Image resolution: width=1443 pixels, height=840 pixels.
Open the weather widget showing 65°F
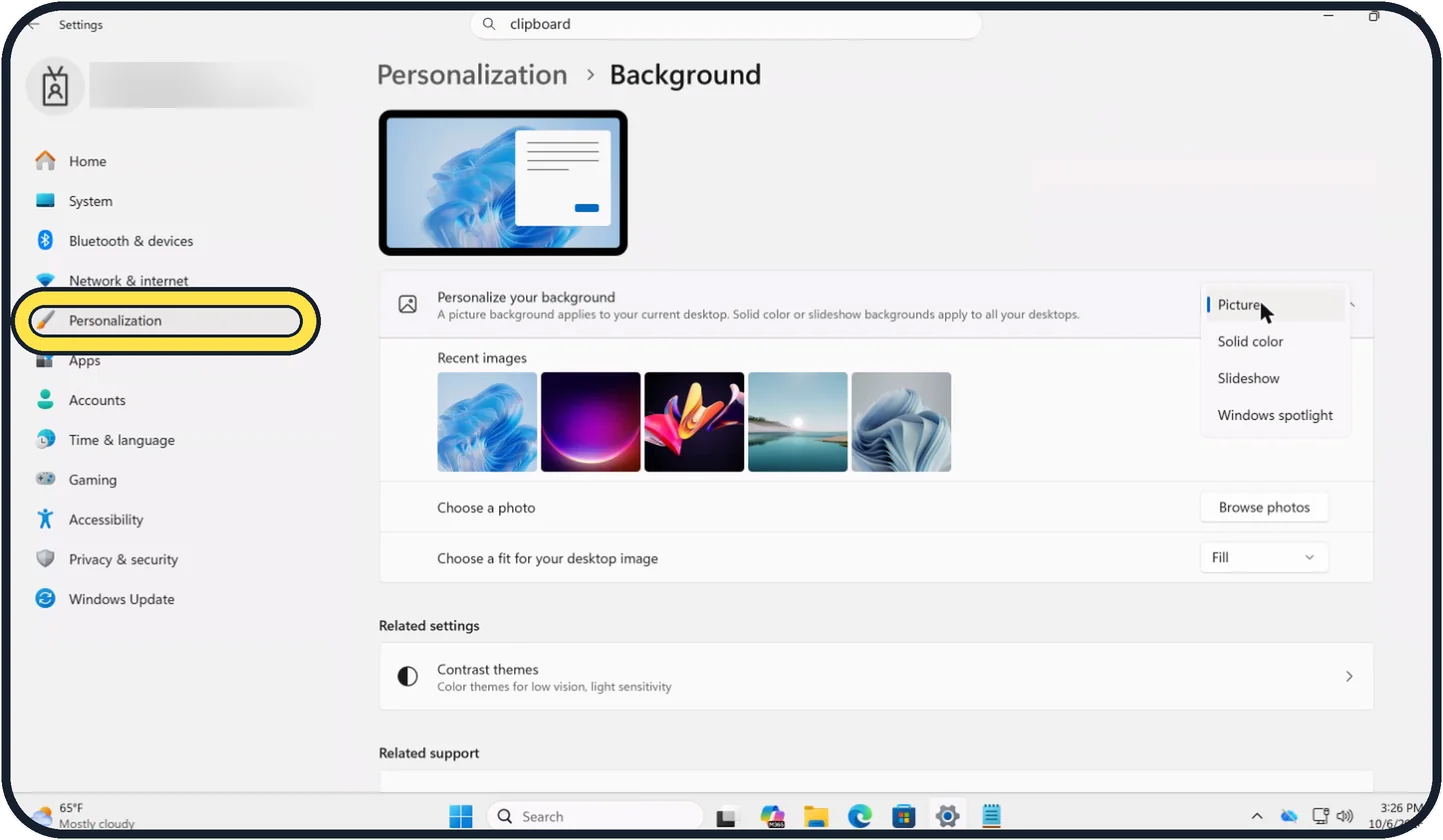tap(82, 816)
